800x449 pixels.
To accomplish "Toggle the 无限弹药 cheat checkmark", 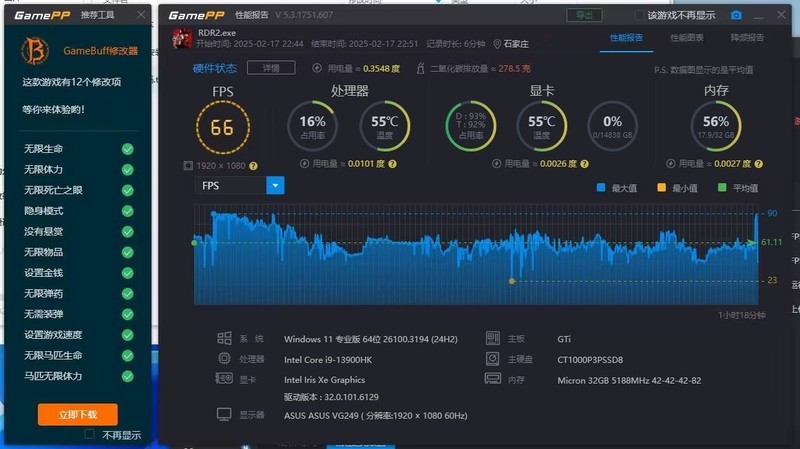I will (x=128, y=293).
